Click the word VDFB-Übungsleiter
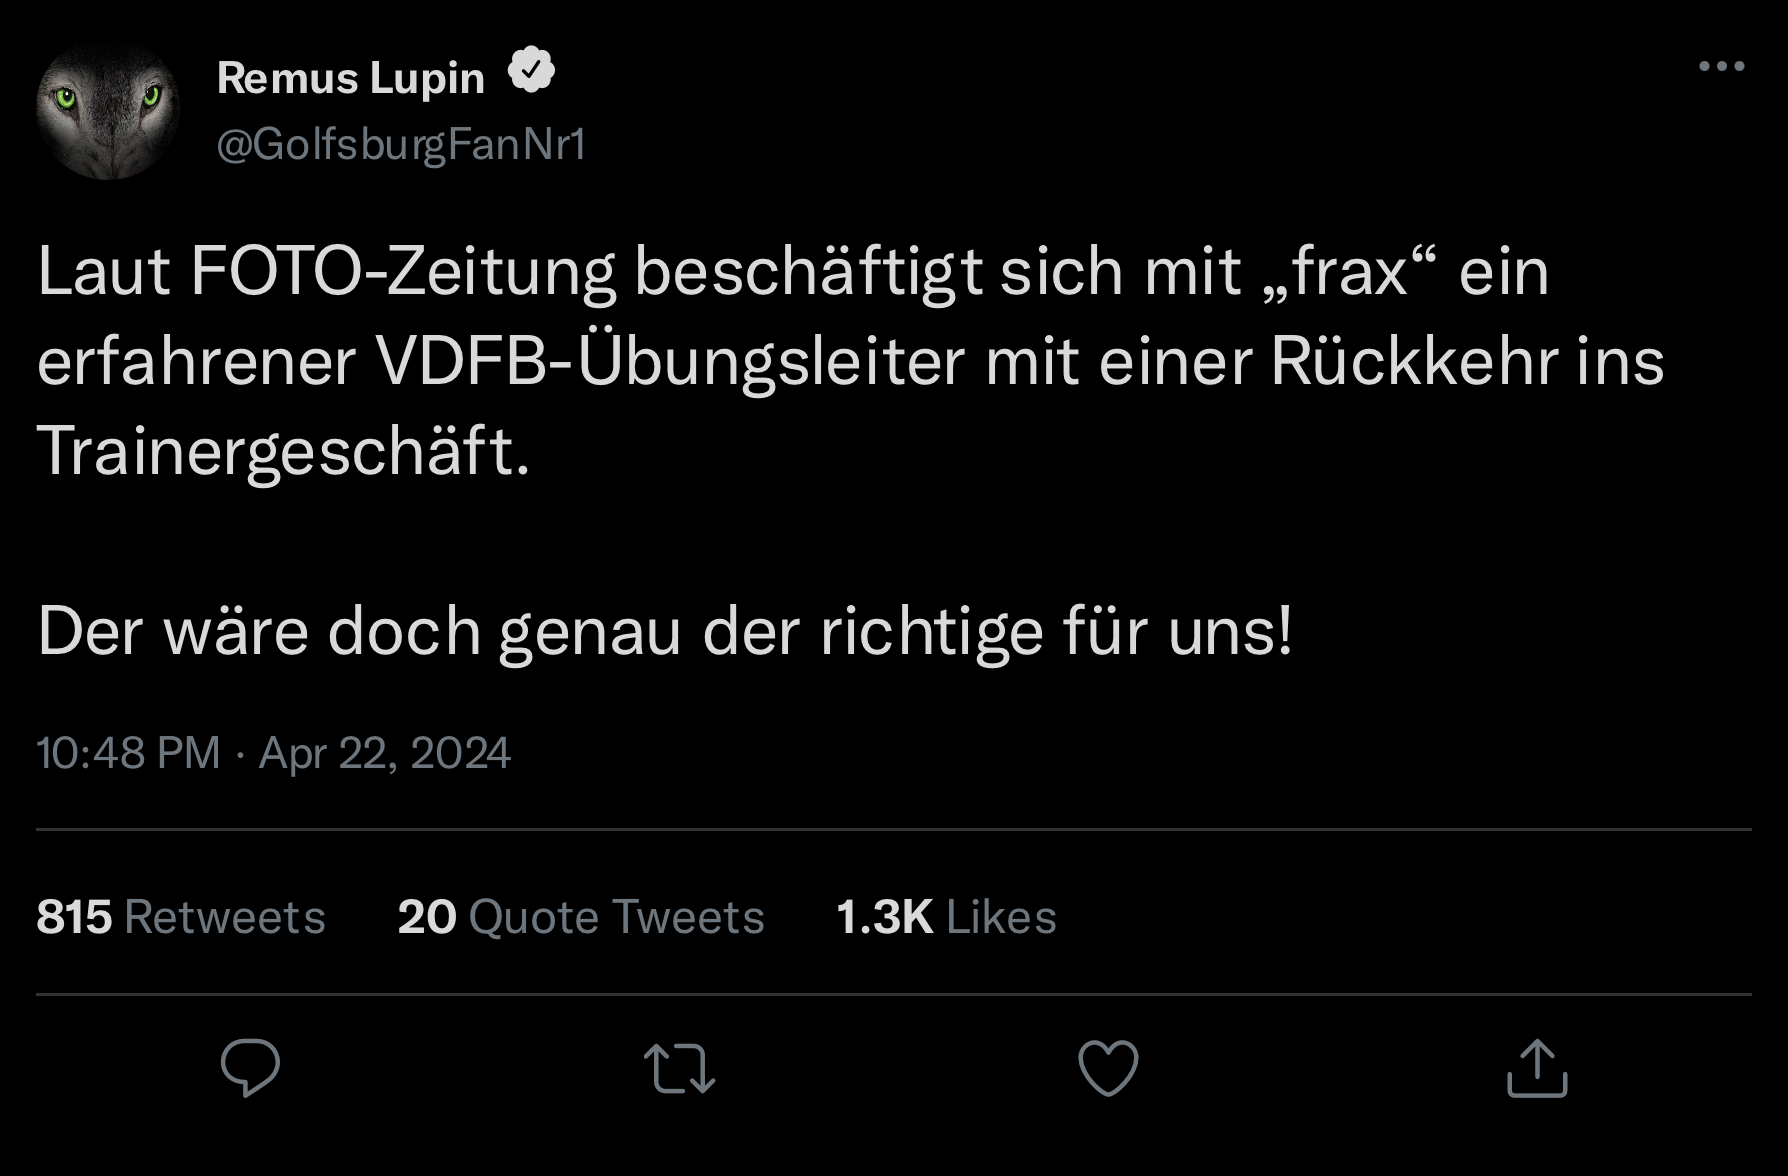This screenshot has height=1176, width=1788. point(670,362)
